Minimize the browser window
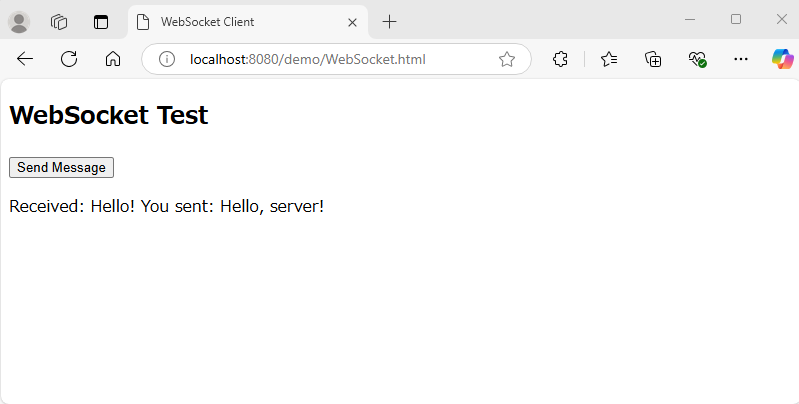This screenshot has height=404, width=799. click(x=690, y=19)
